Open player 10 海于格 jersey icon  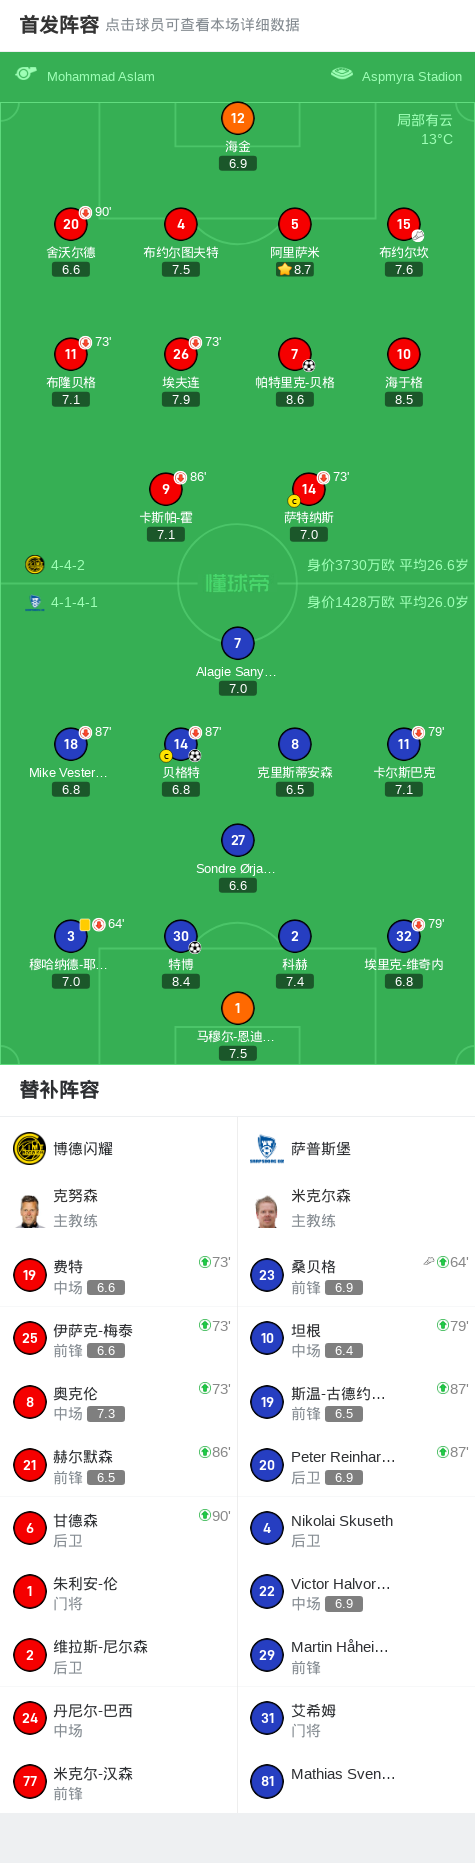[x=404, y=354]
